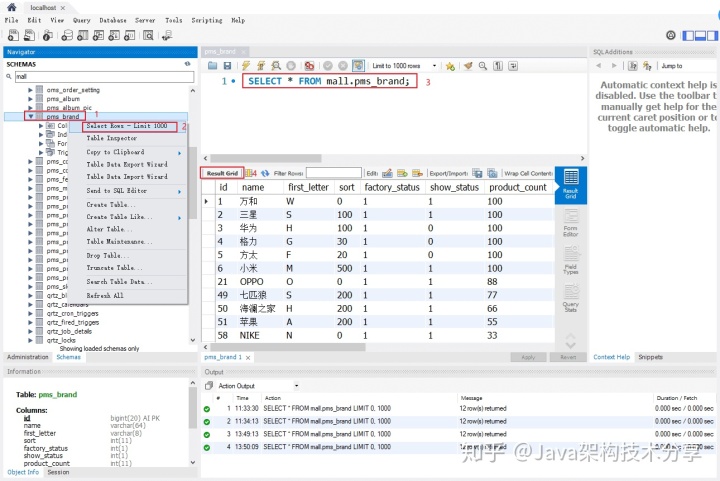Toggle continue-on-error script option
Viewport: 720px width, 481px height.
[309, 66]
